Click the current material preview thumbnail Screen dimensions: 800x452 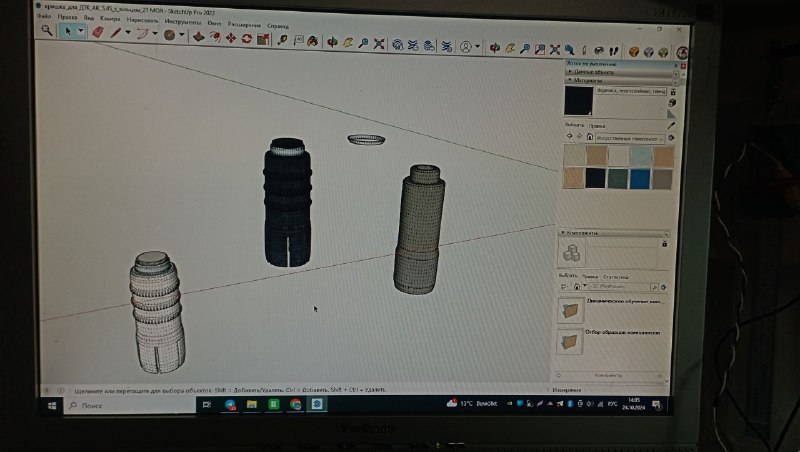578,101
